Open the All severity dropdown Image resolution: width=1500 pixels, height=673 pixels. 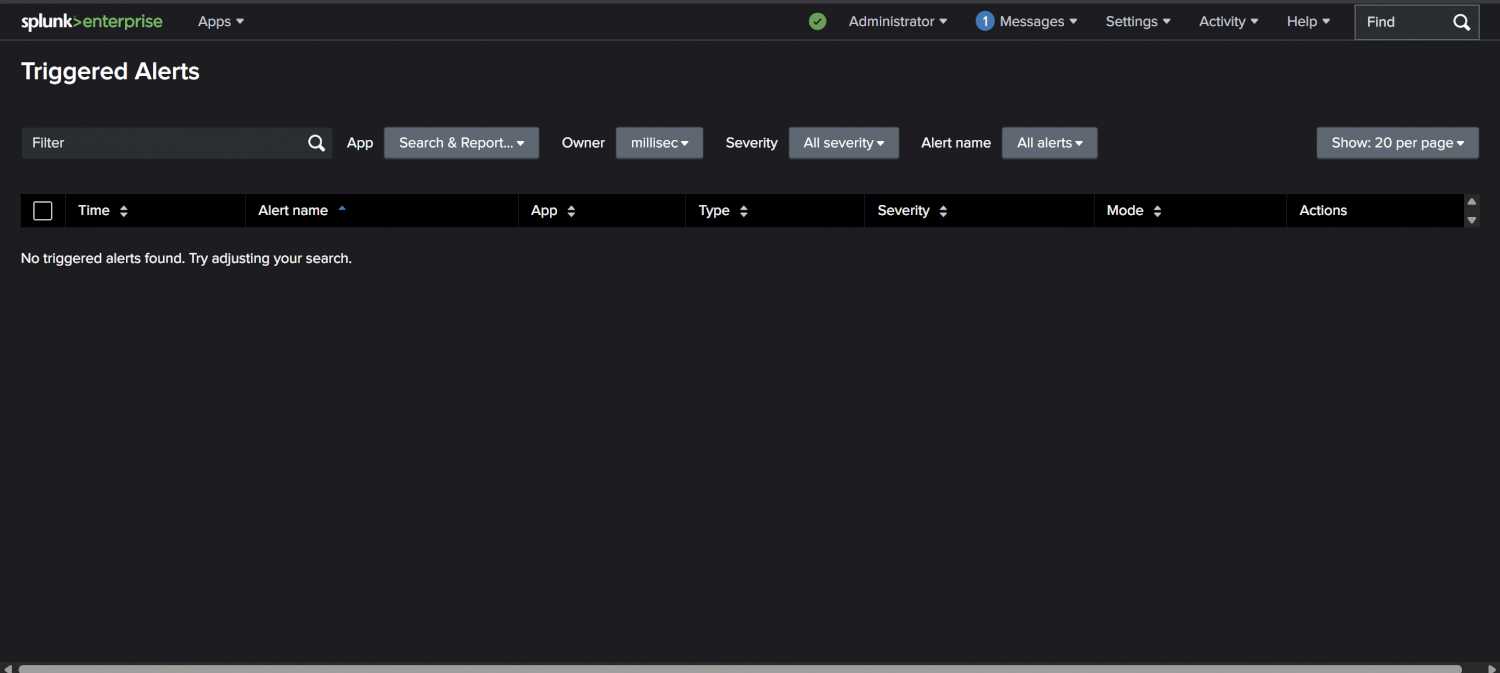tap(843, 143)
